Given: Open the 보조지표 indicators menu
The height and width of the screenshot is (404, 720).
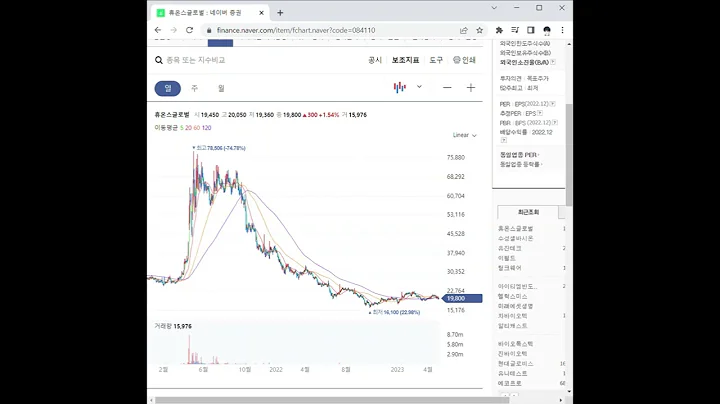Looking at the screenshot, I should [x=405, y=60].
